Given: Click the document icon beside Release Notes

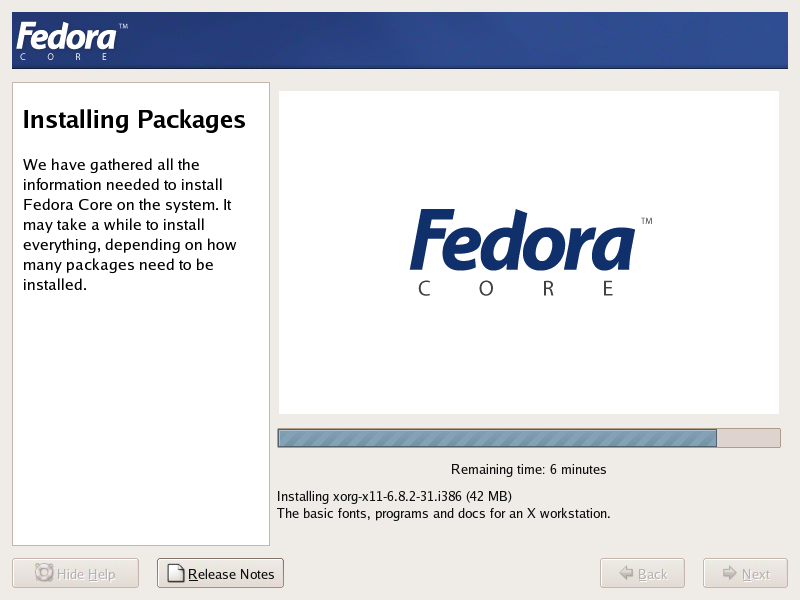Looking at the screenshot, I should [x=176, y=573].
